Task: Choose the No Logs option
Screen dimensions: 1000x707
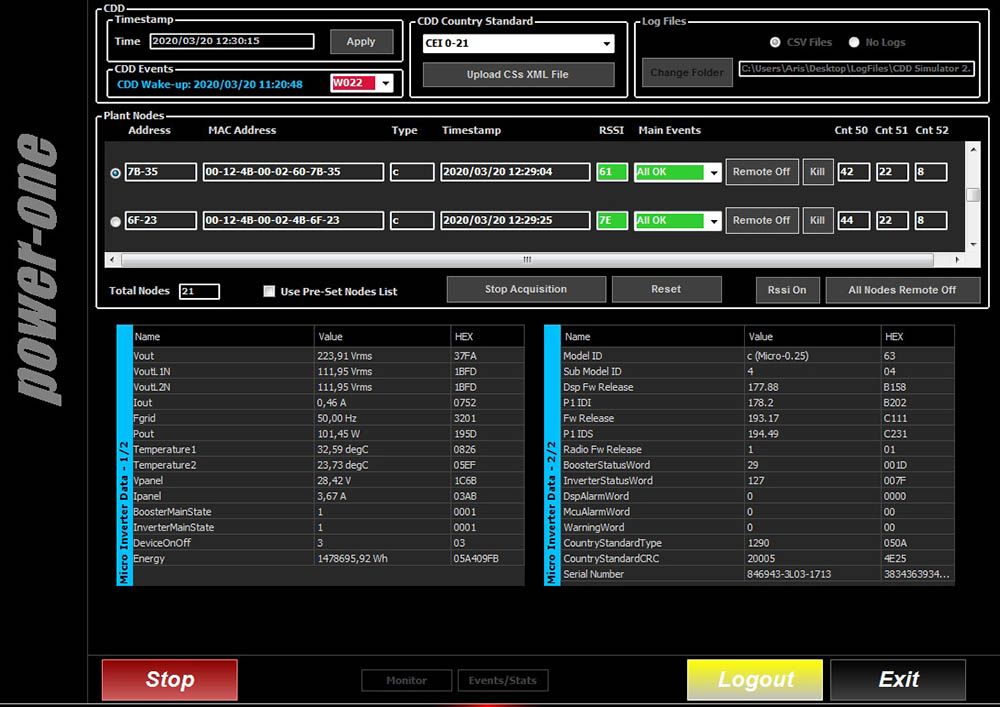Action: pyautogui.click(x=854, y=42)
